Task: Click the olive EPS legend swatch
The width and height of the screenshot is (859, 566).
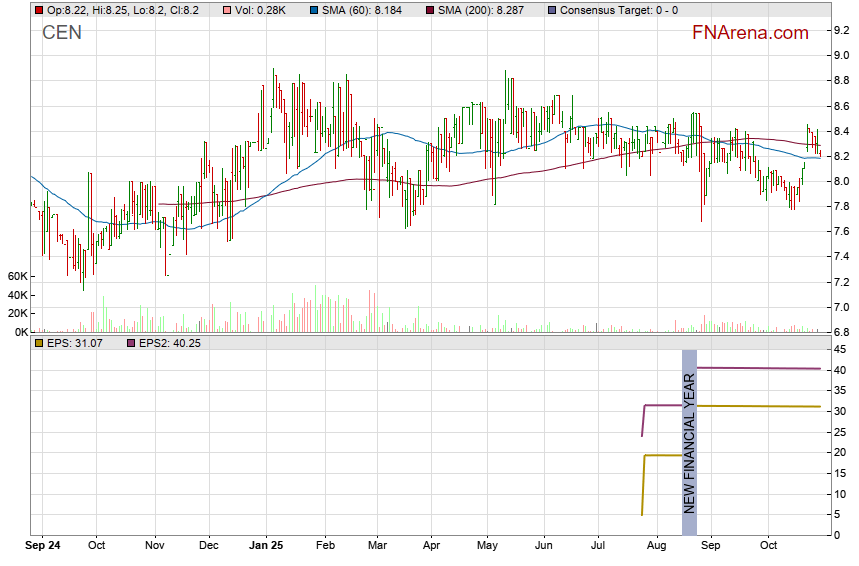Action: (x=39, y=343)
